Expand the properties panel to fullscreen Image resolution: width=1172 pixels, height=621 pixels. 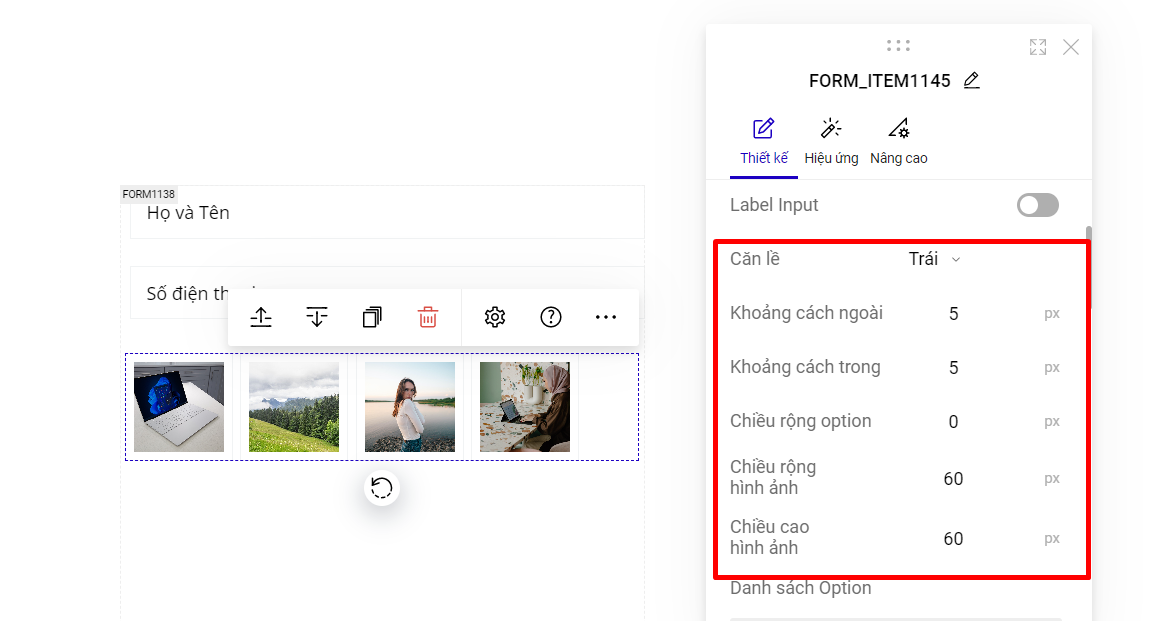[x=1038, y=47]
